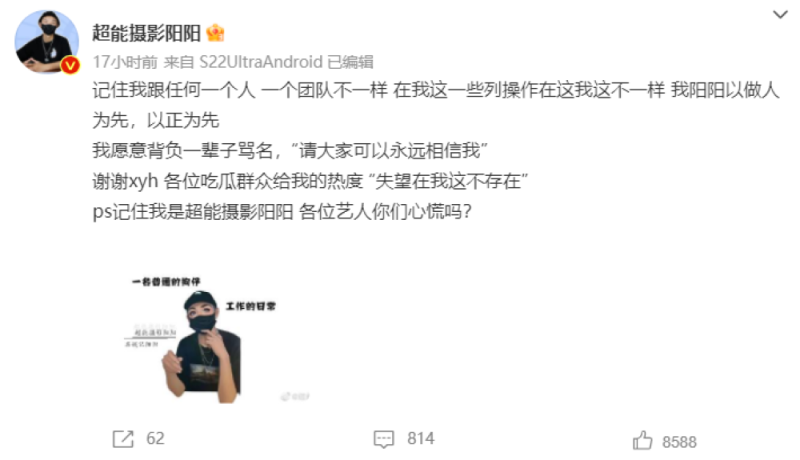Click the repost share arrow icon
Screen dimensions: 800x460
pyautogui.click(x=123, y=439)
